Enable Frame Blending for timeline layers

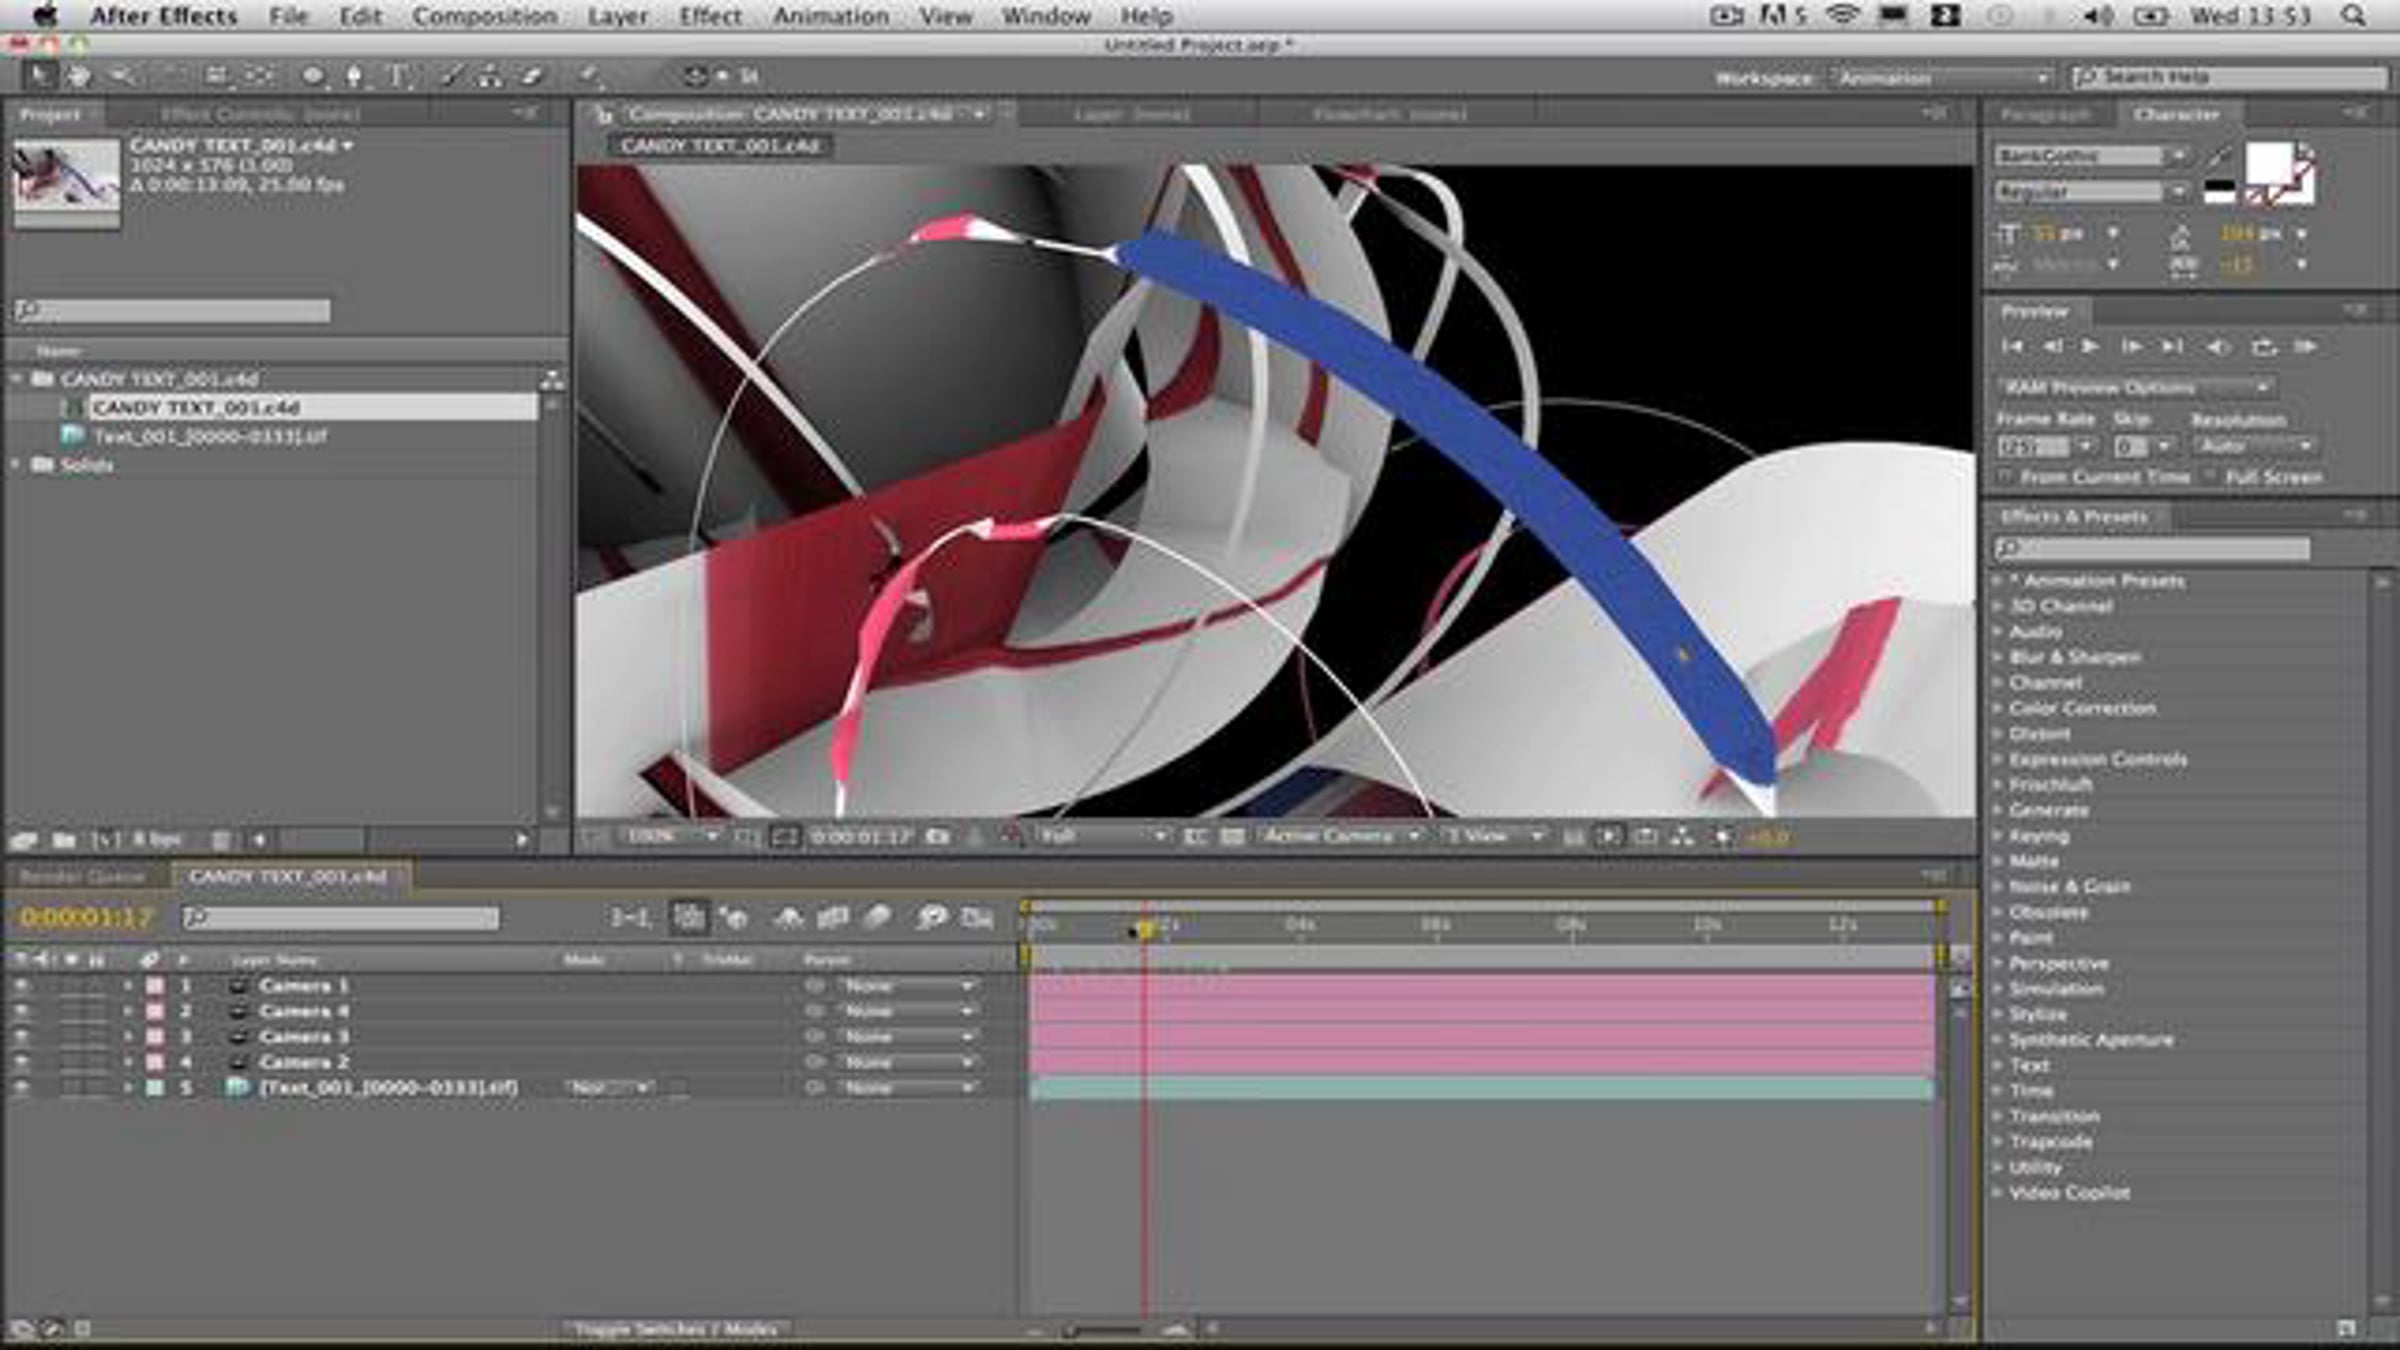(x=833, y=917)
